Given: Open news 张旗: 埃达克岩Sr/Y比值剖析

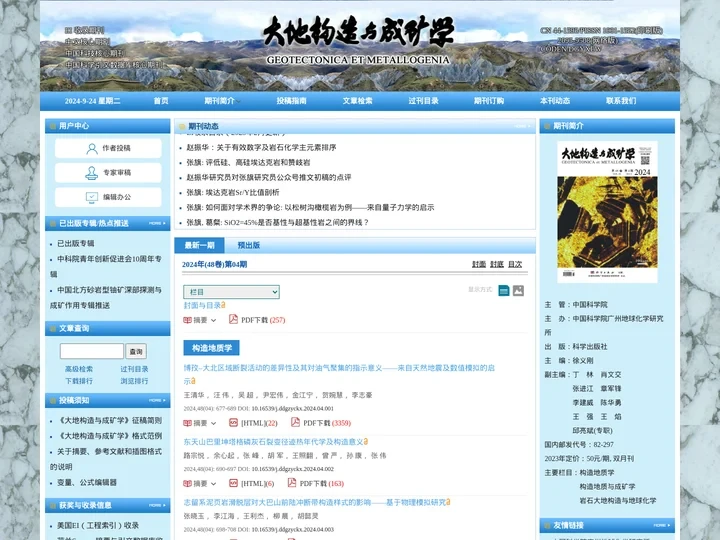Looking at the screenshot, I should tap(233, 193).
